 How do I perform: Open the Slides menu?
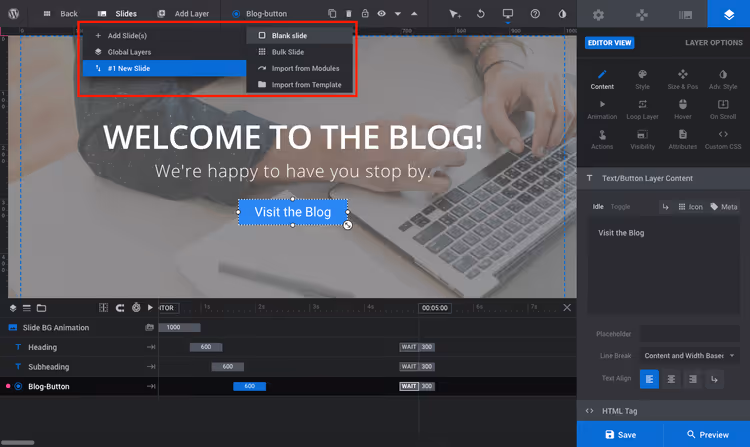click(x=117, y=14)
